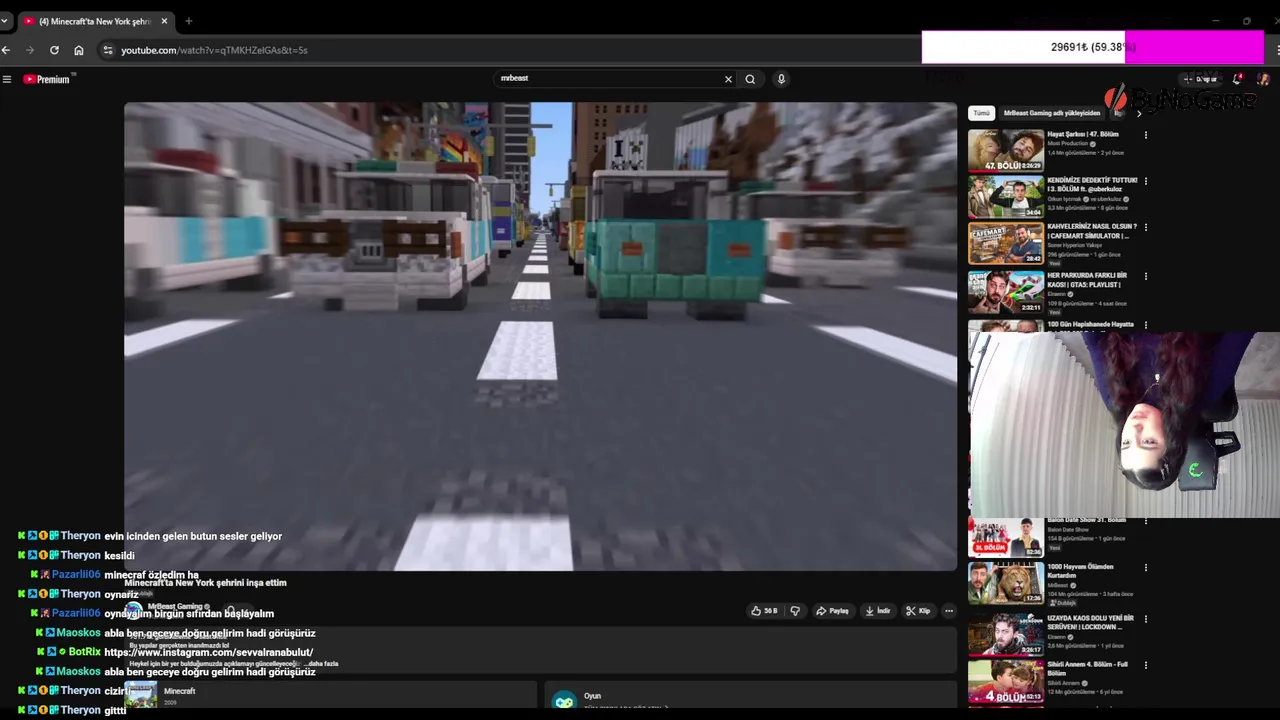Open GTA5 PLAYLIST video thumbnail
This screenshot has width=1280, height=720.
1005,292
